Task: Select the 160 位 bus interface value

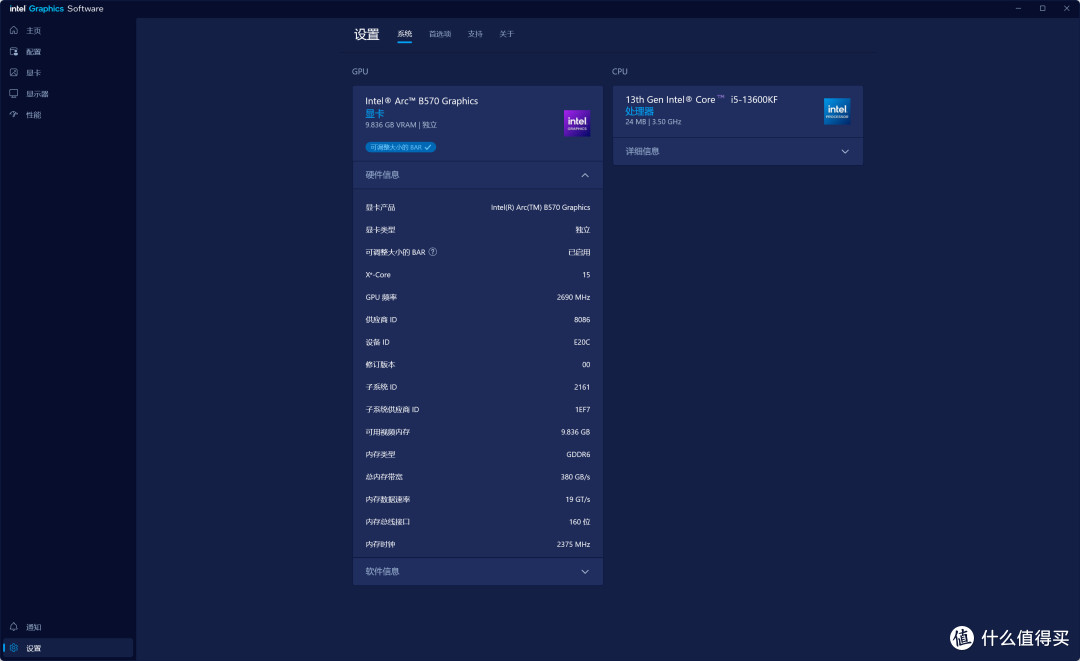Action: click(x=579, y=522)
